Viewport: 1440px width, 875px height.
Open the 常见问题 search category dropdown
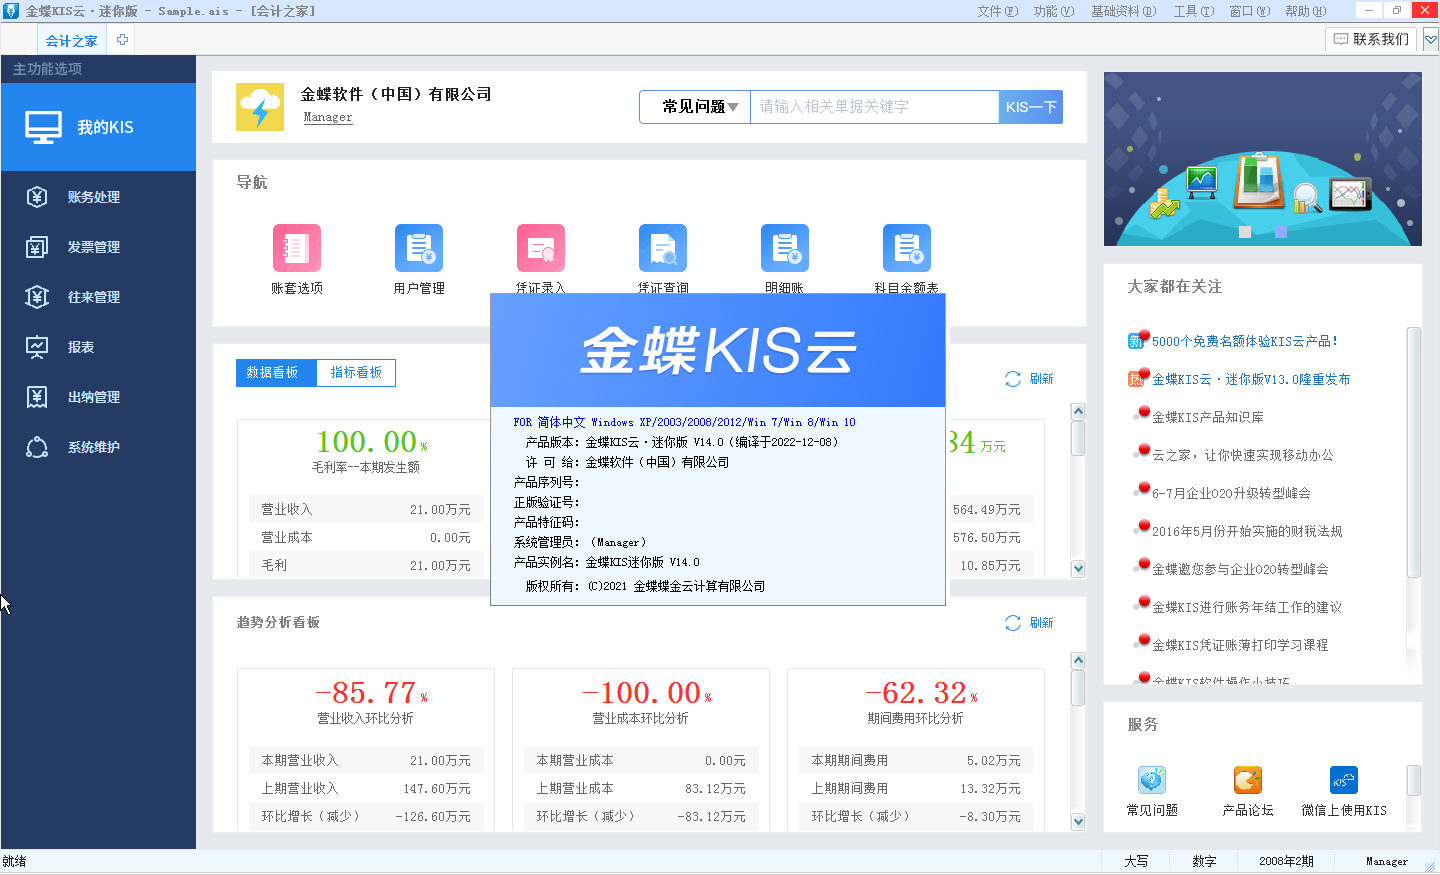pyautogui.click(x=695, y=107)
